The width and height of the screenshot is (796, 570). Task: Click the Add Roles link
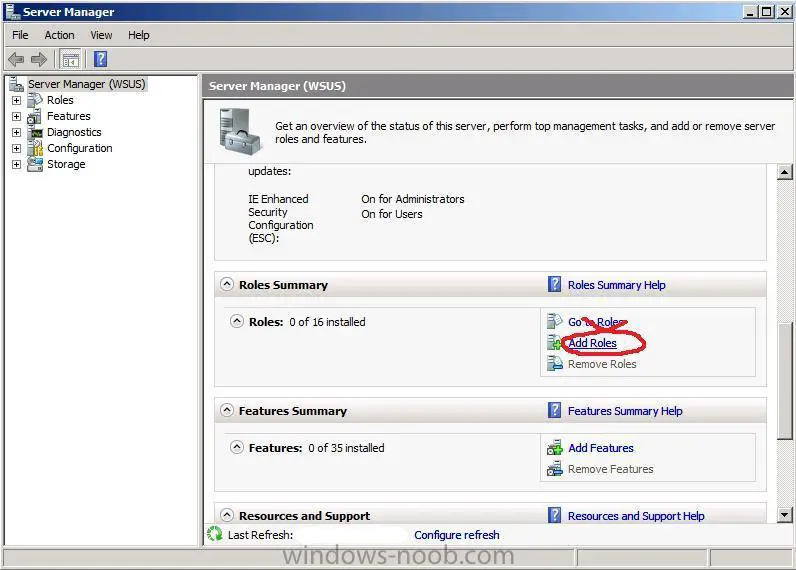(x=592, y=343)
